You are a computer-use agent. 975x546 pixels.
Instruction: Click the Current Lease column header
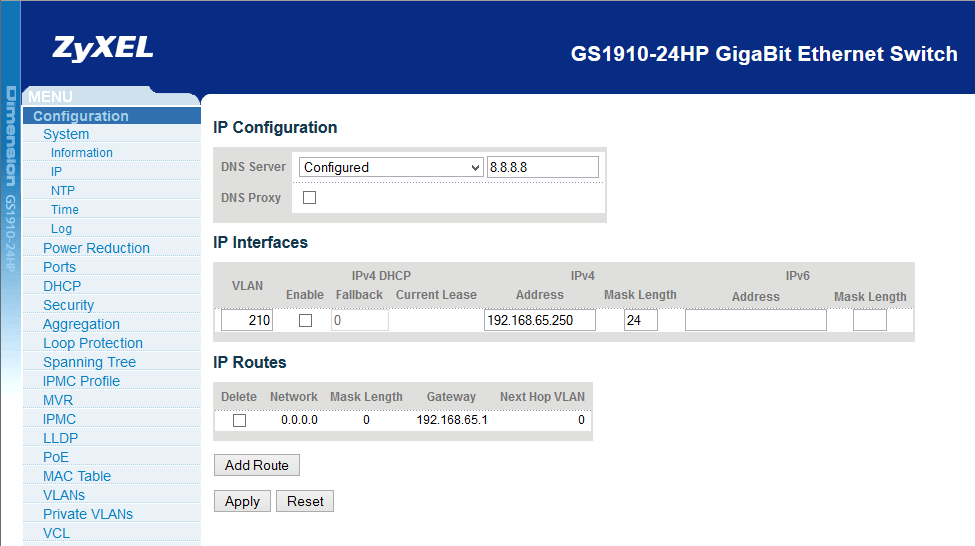[437, 295]
